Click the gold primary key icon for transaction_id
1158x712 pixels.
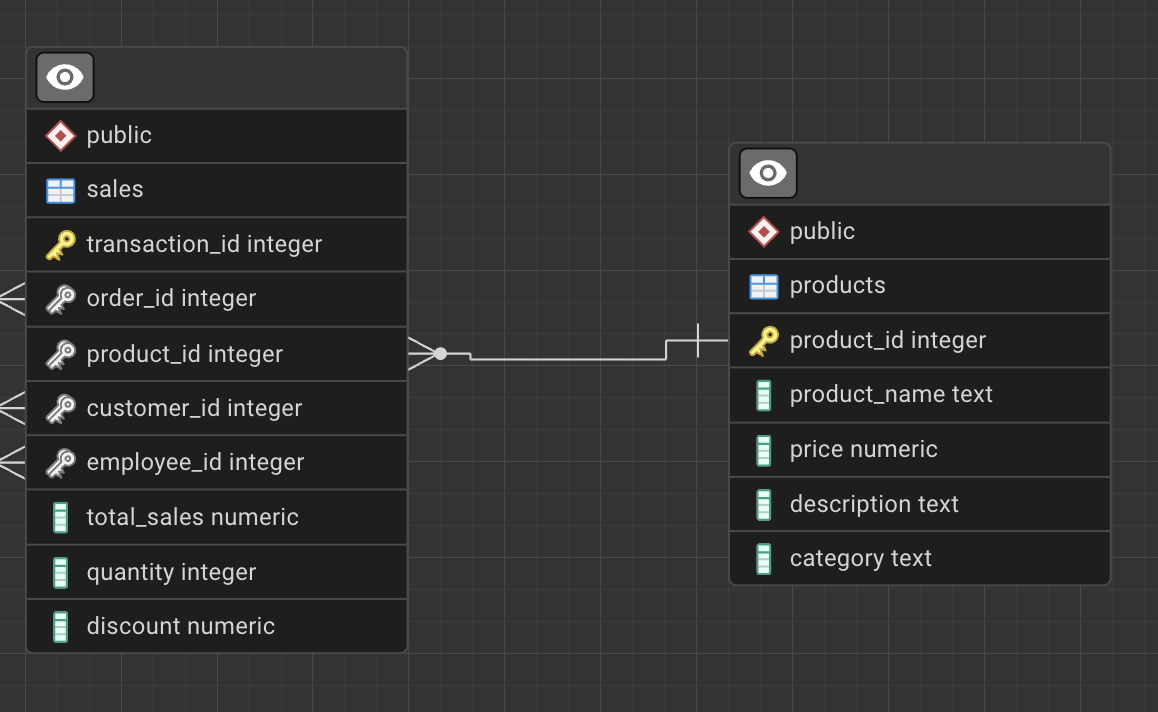pyautogui.click(x=61, y=245)
